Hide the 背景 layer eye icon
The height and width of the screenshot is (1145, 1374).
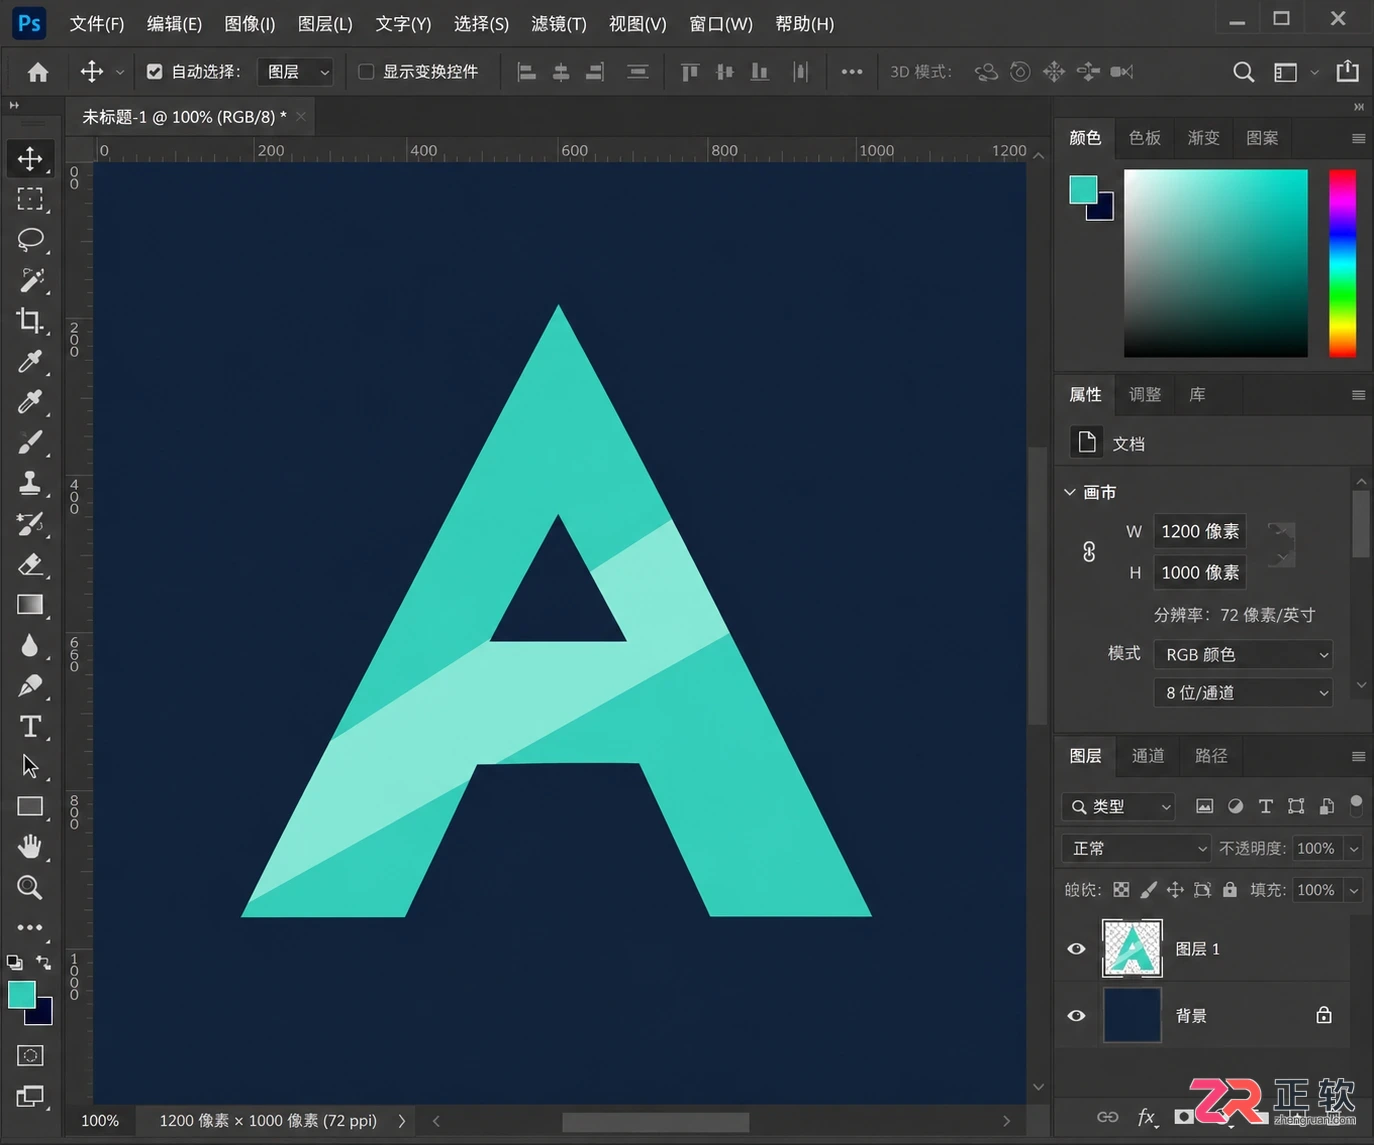(x=1076, y=1016)
